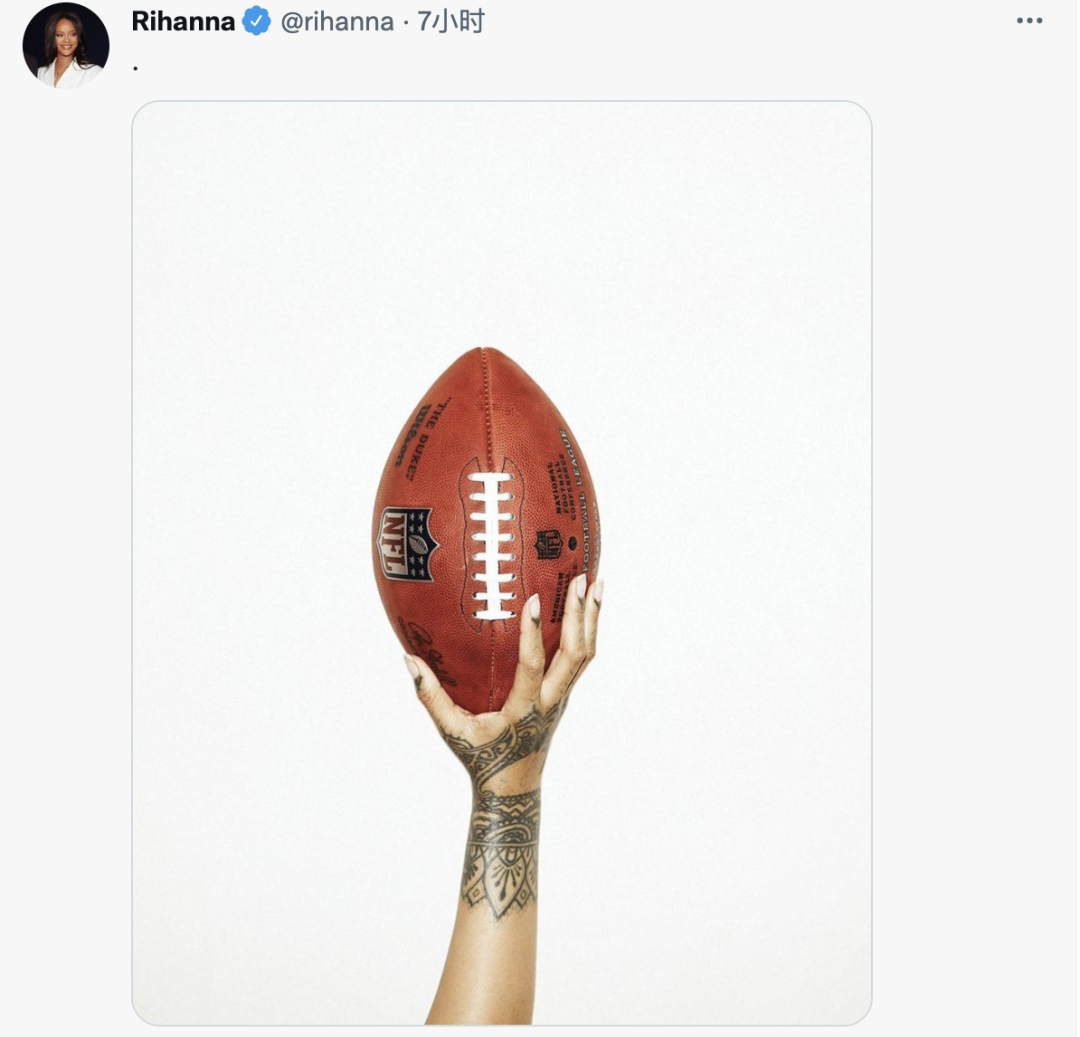Open Rihanna's round profile avatar
This screenshot has width=1080, height=1037.
66,45
